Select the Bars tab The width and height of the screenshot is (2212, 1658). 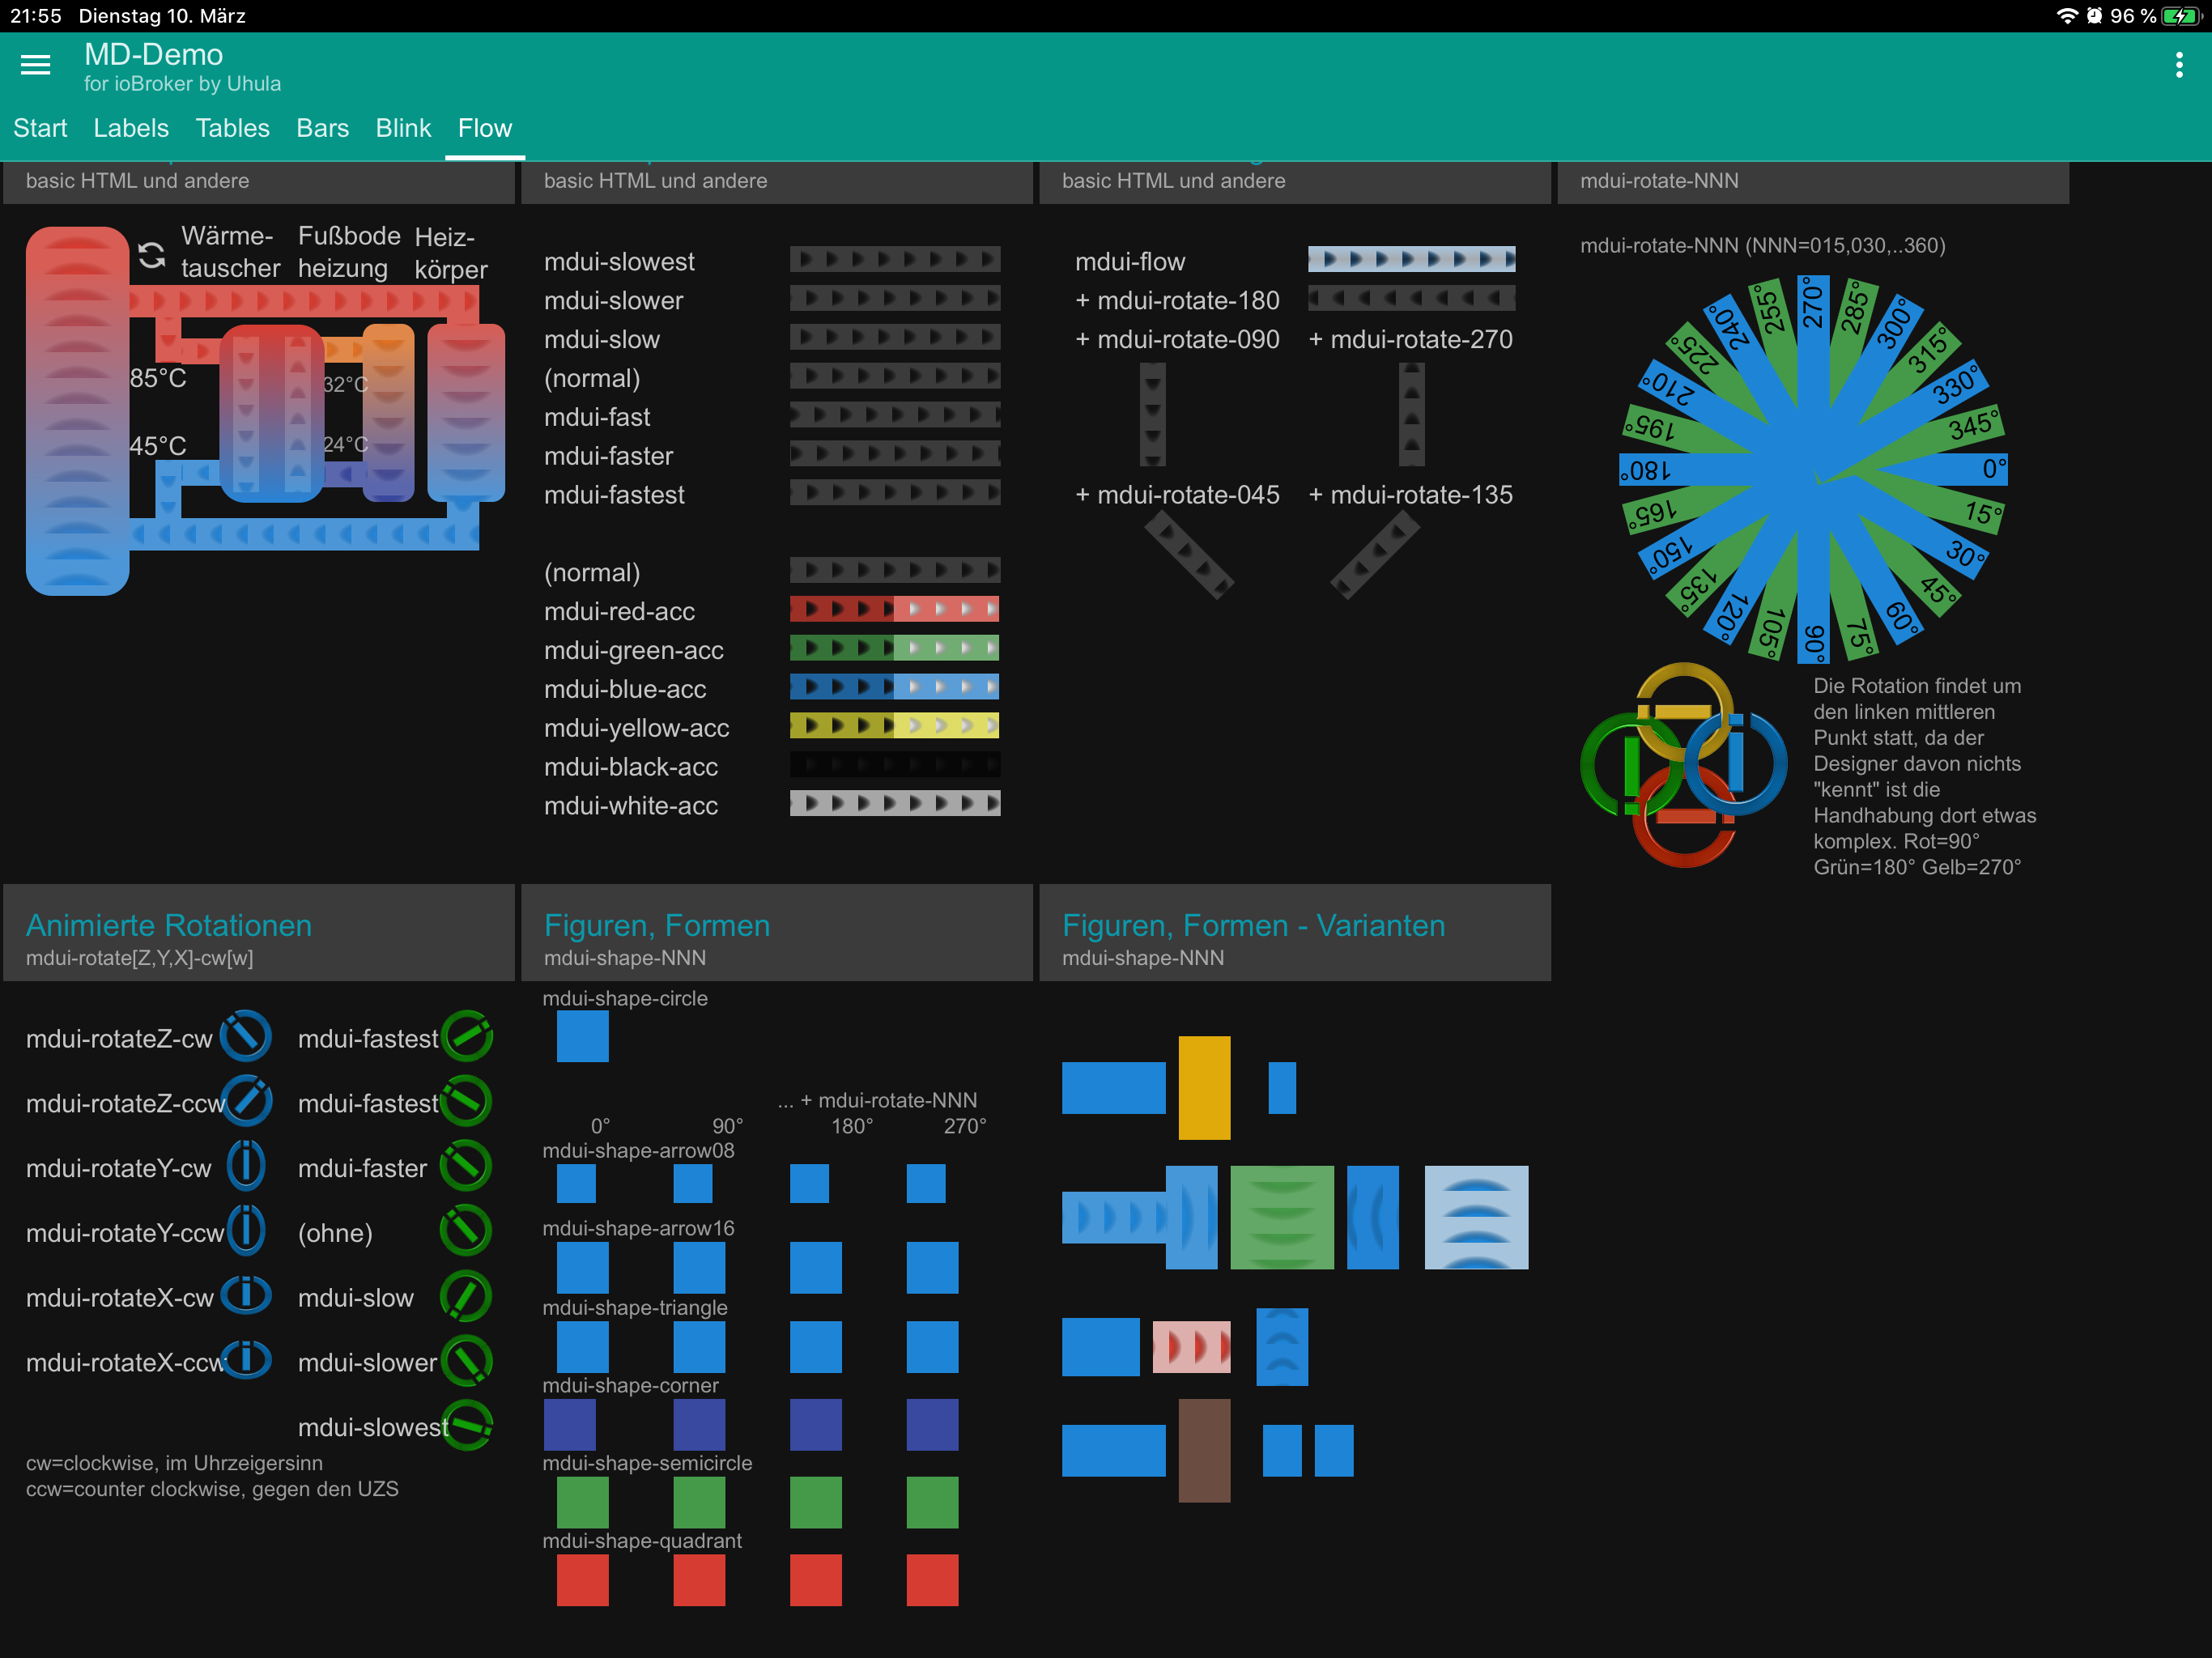pyautogui.click(x=322, y=128)
